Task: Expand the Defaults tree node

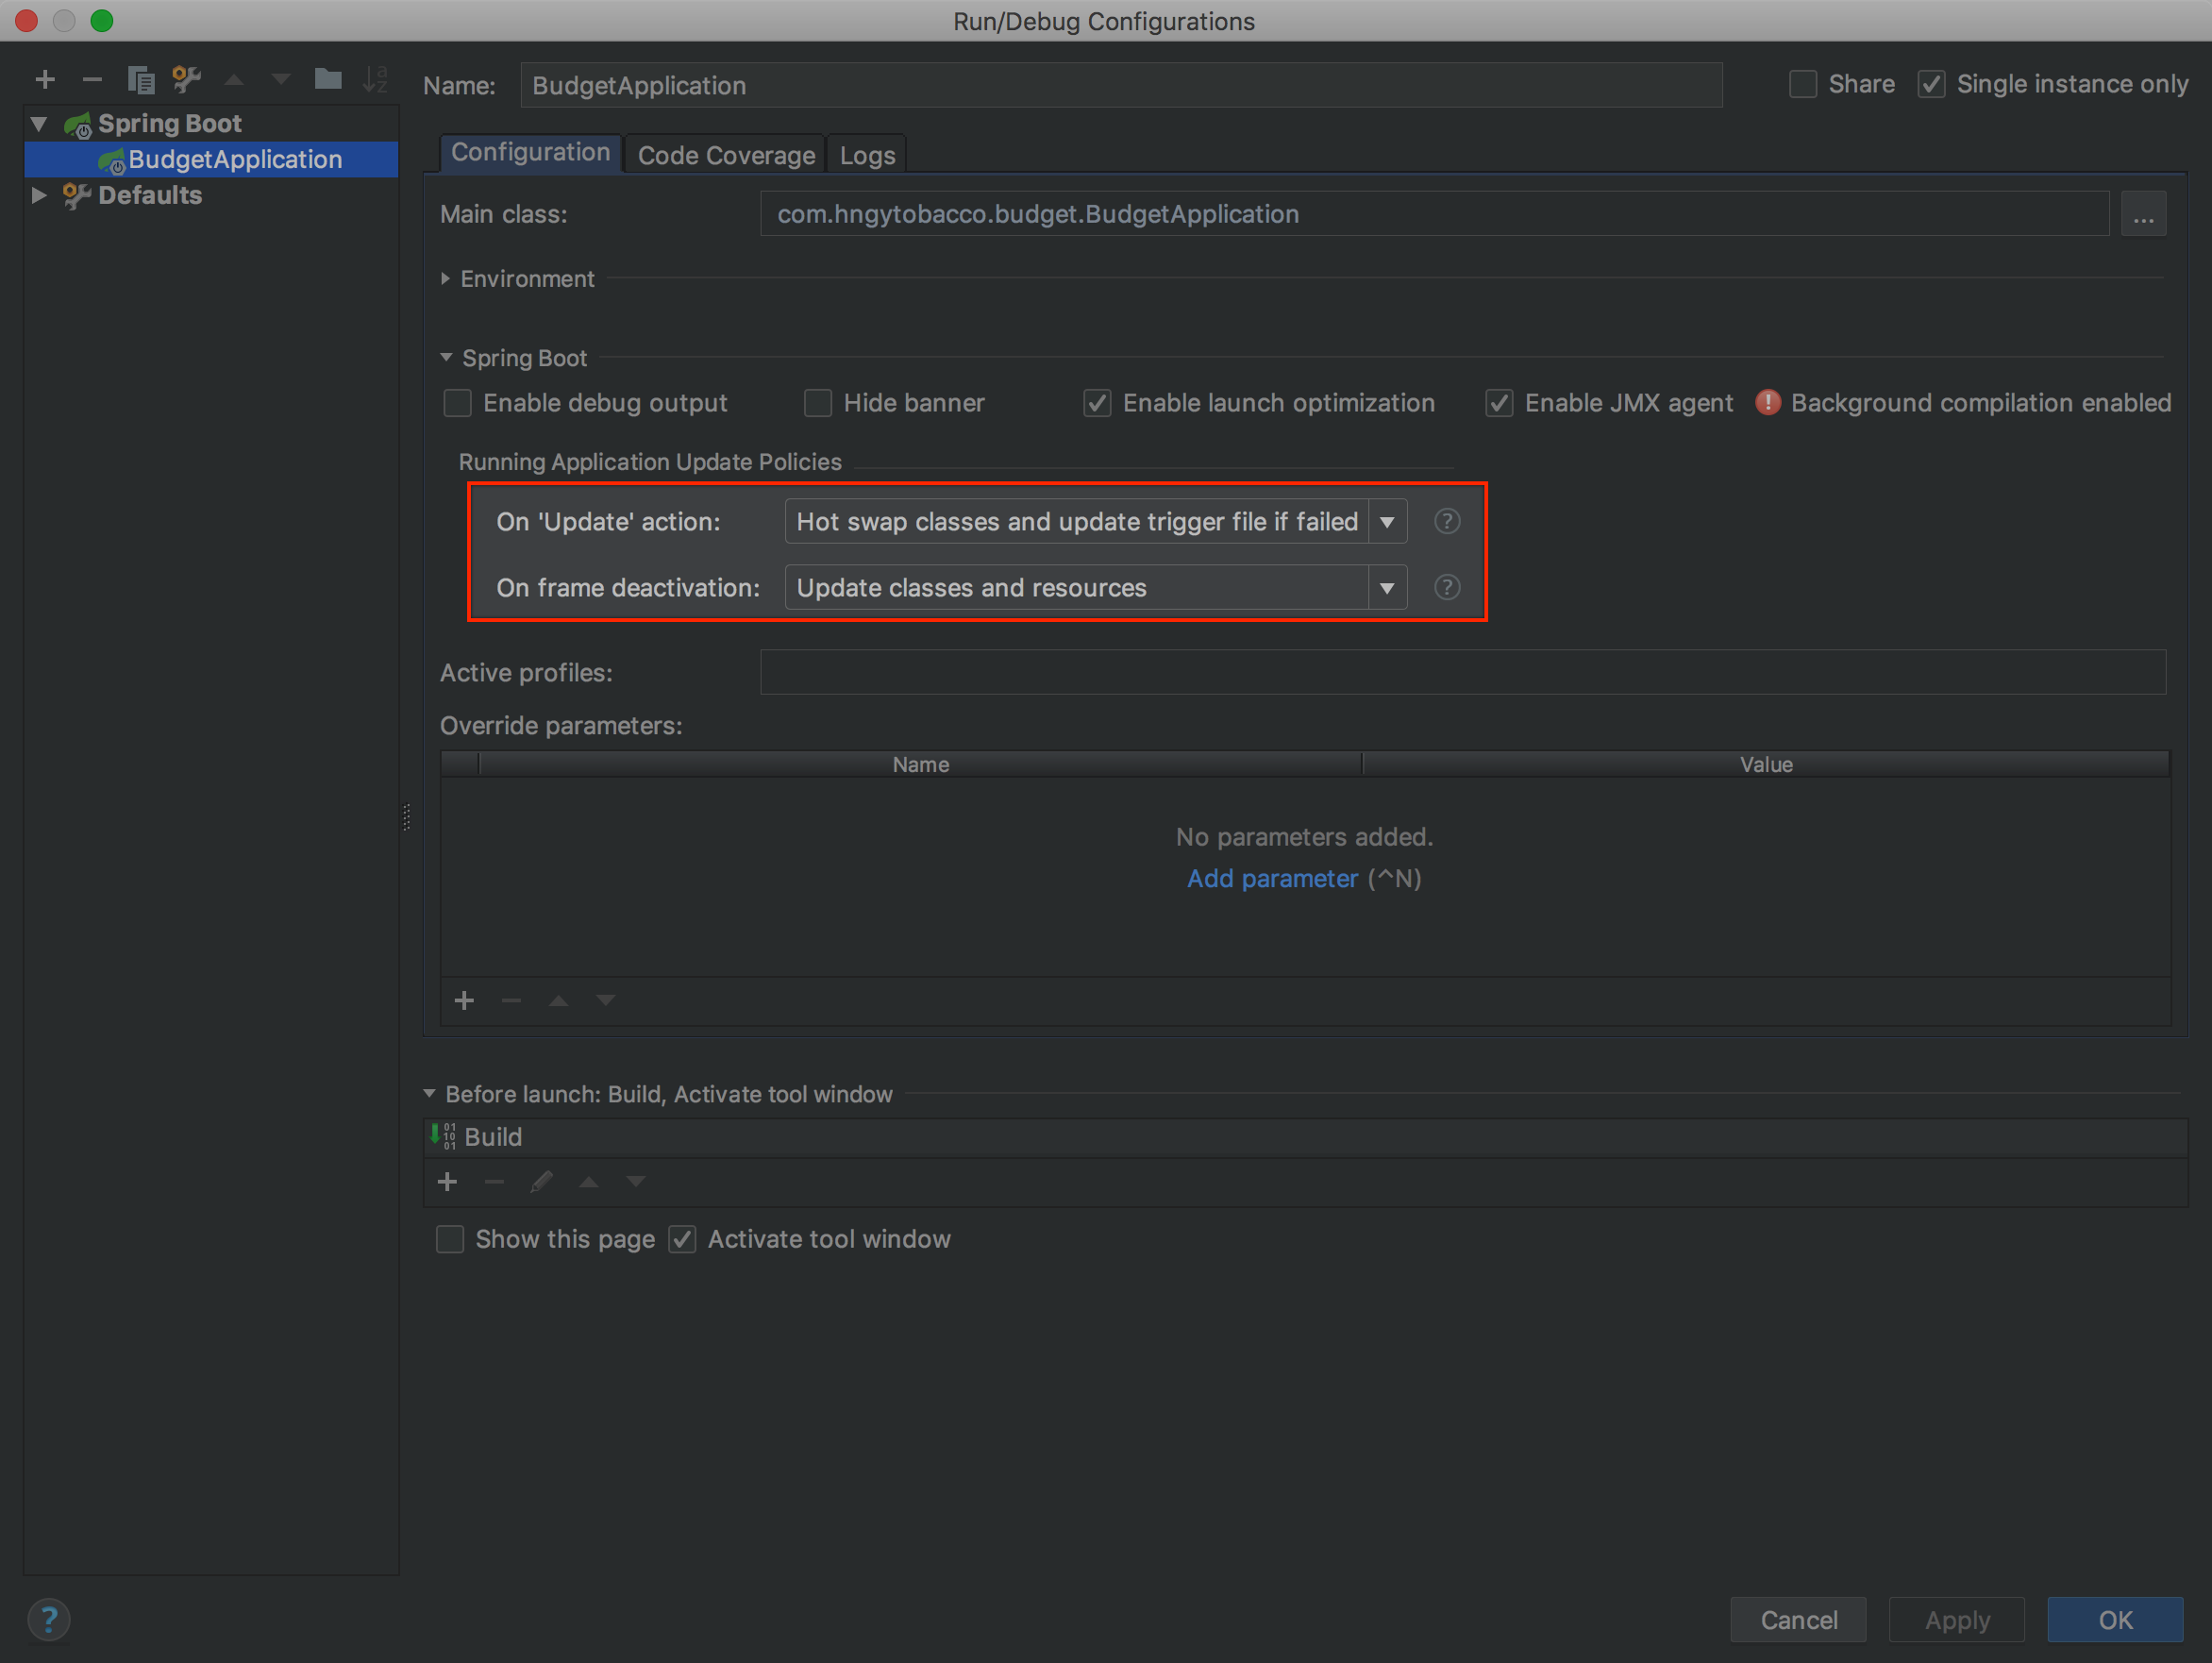Action: [39, 195]
